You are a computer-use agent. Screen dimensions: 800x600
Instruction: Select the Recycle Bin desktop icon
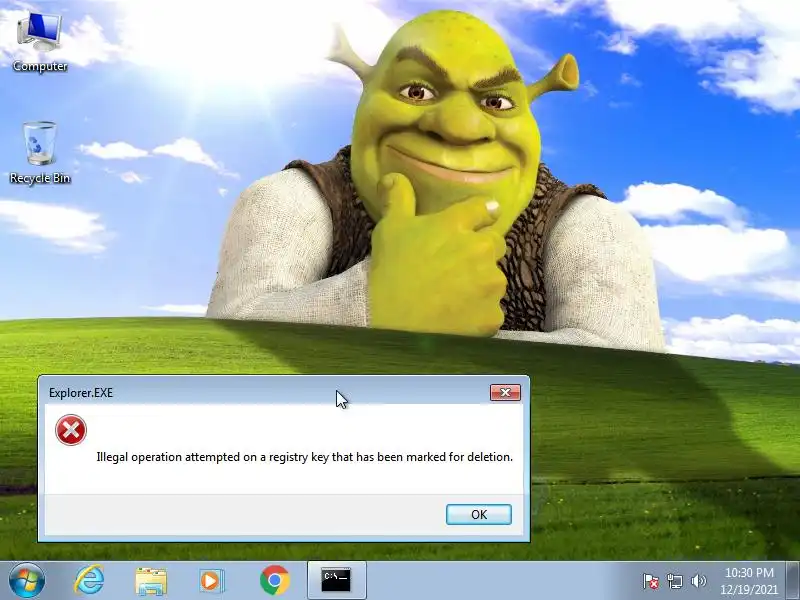coord(40,152)
